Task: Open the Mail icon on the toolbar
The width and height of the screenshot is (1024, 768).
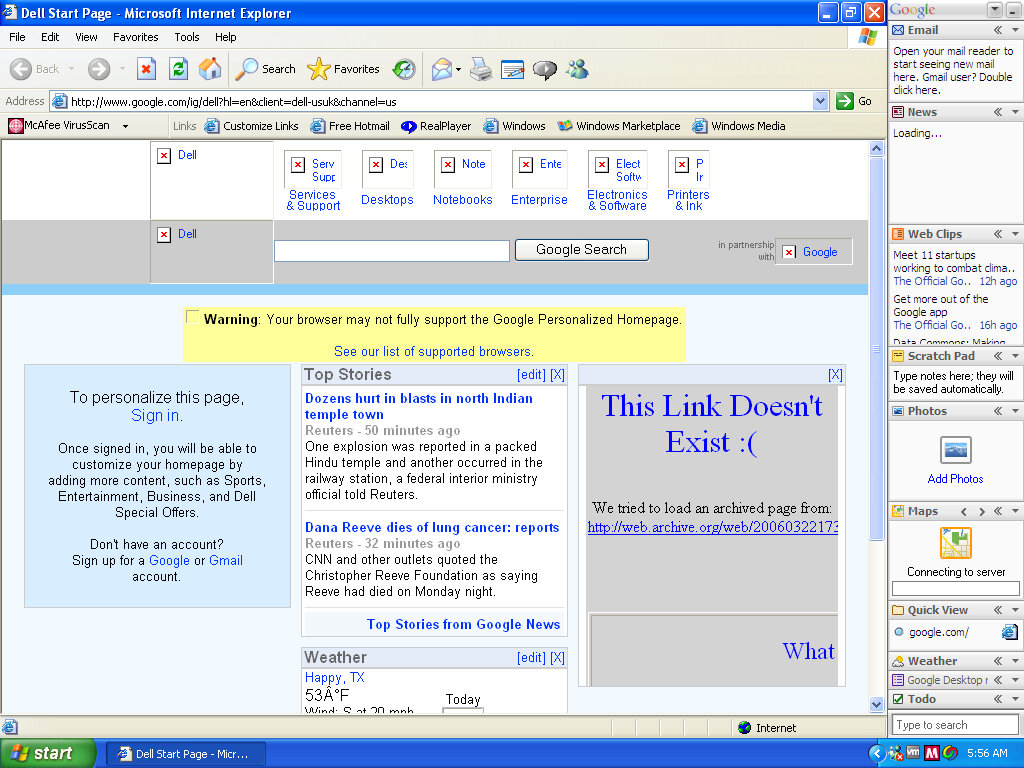Action: coord(440,69)
